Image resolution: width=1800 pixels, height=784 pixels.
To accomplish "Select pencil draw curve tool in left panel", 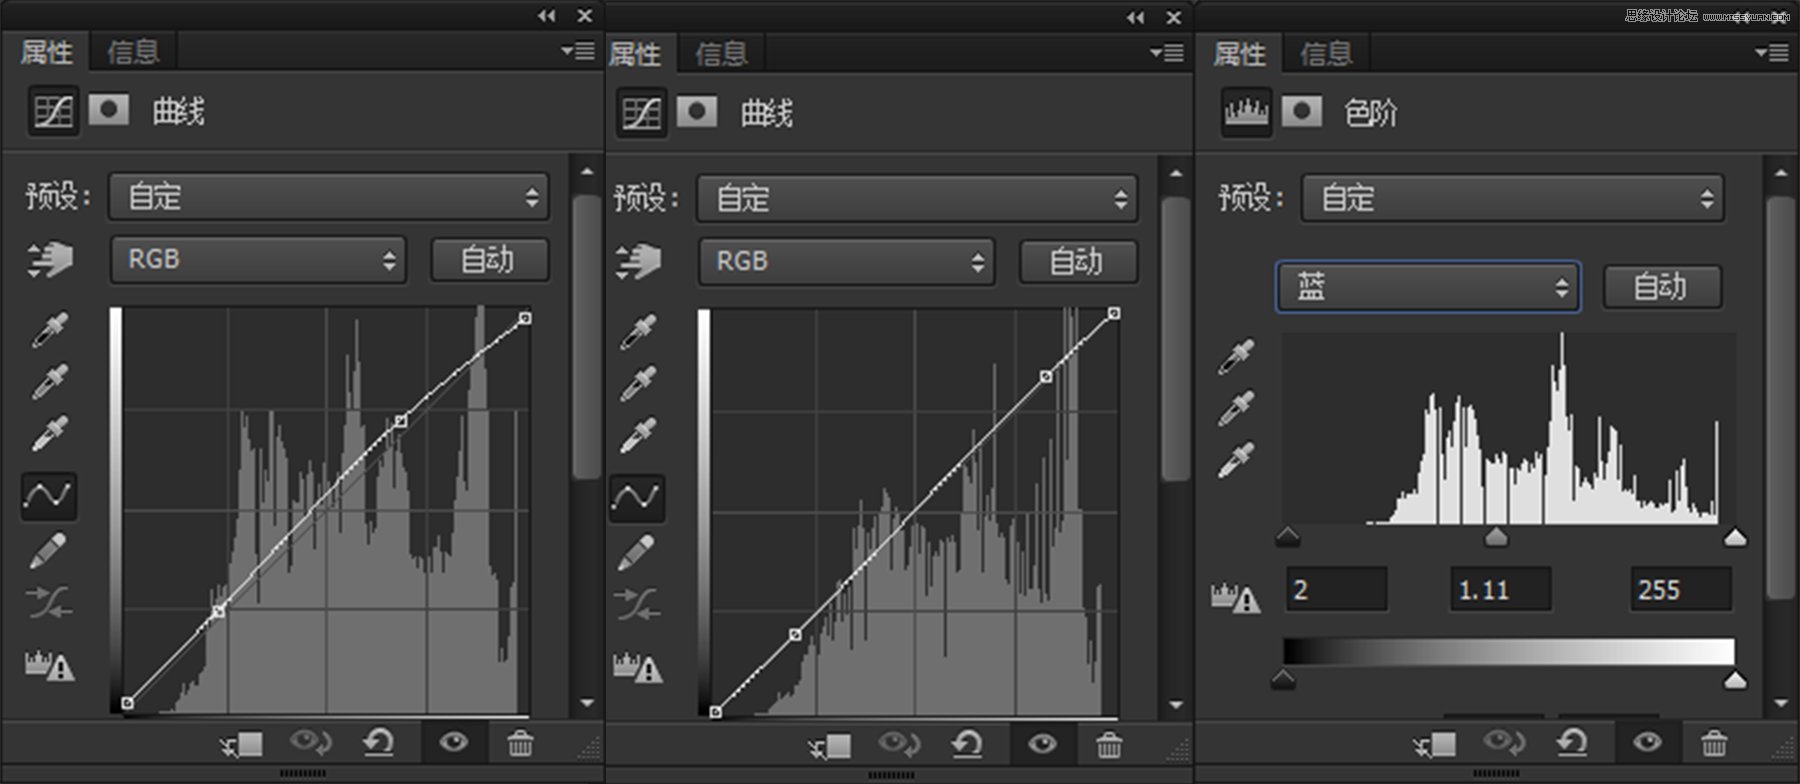I will (48, 549).
